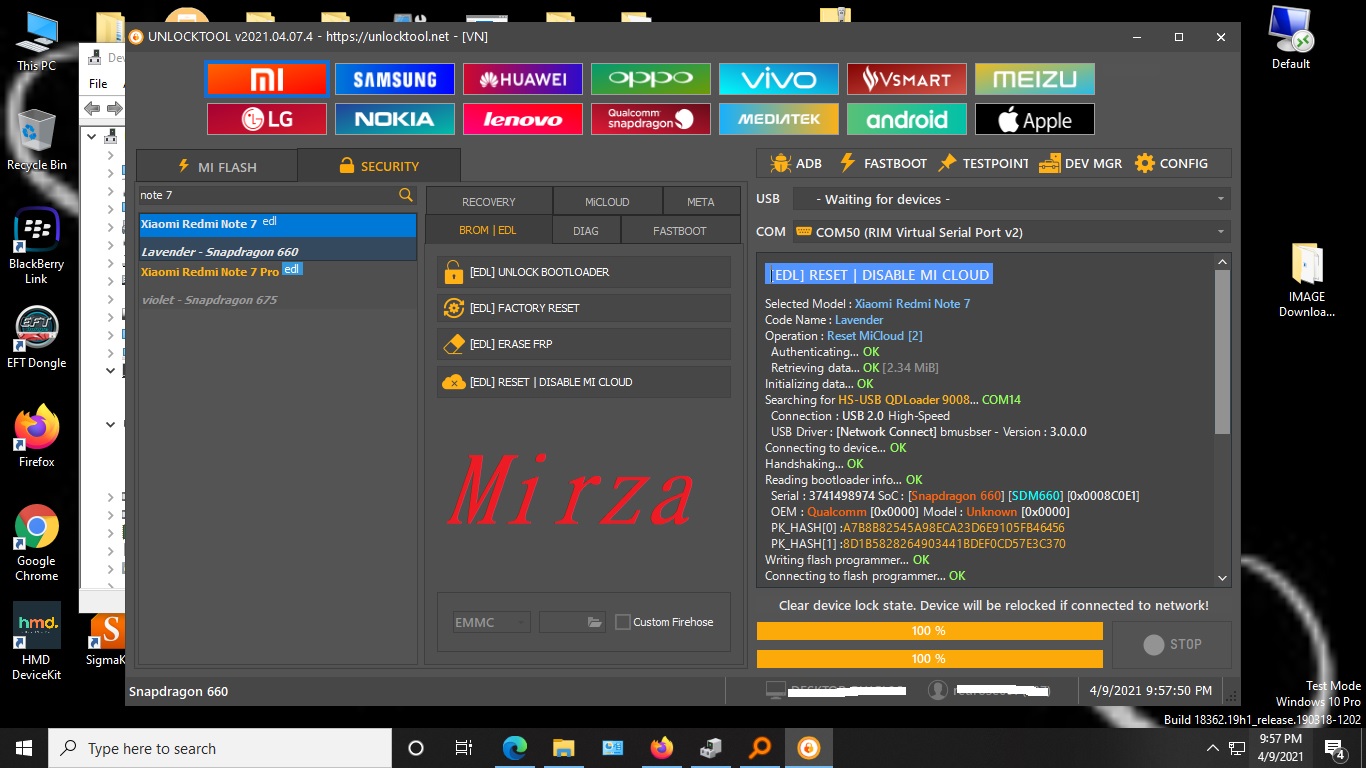Click the upper 100% progress bar

(x=929, y=631)
